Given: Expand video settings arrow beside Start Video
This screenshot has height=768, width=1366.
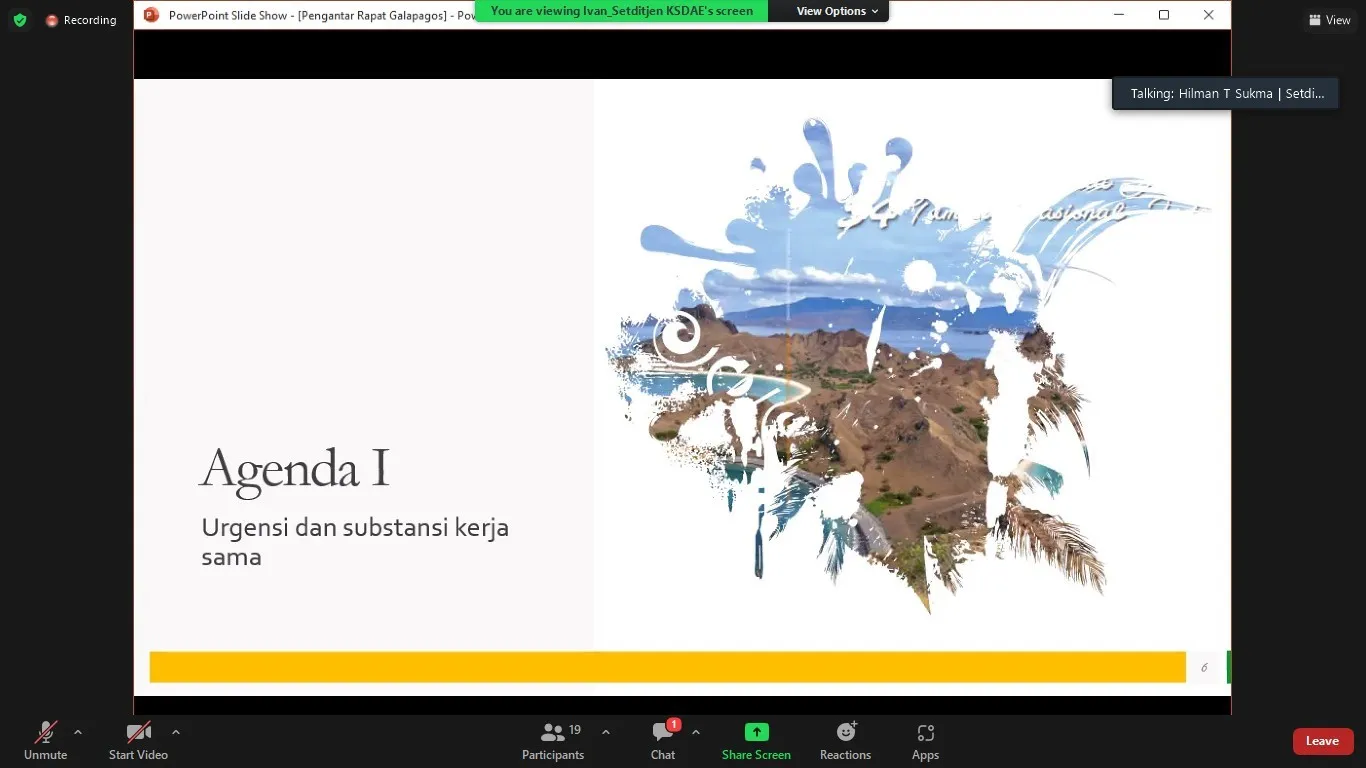Looking at the screenshot, I should (176, 732).
